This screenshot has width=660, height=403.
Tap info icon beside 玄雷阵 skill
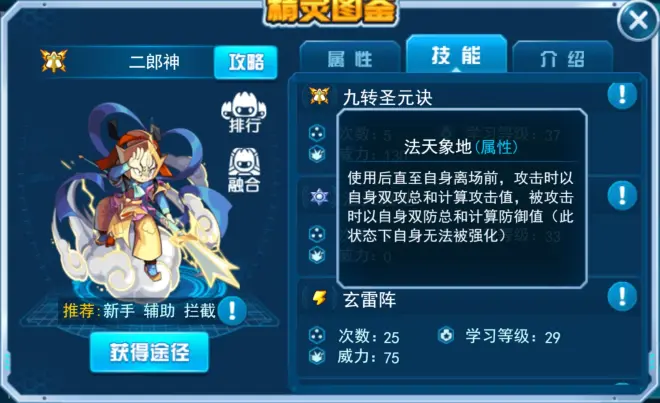(x=622, y=296)
